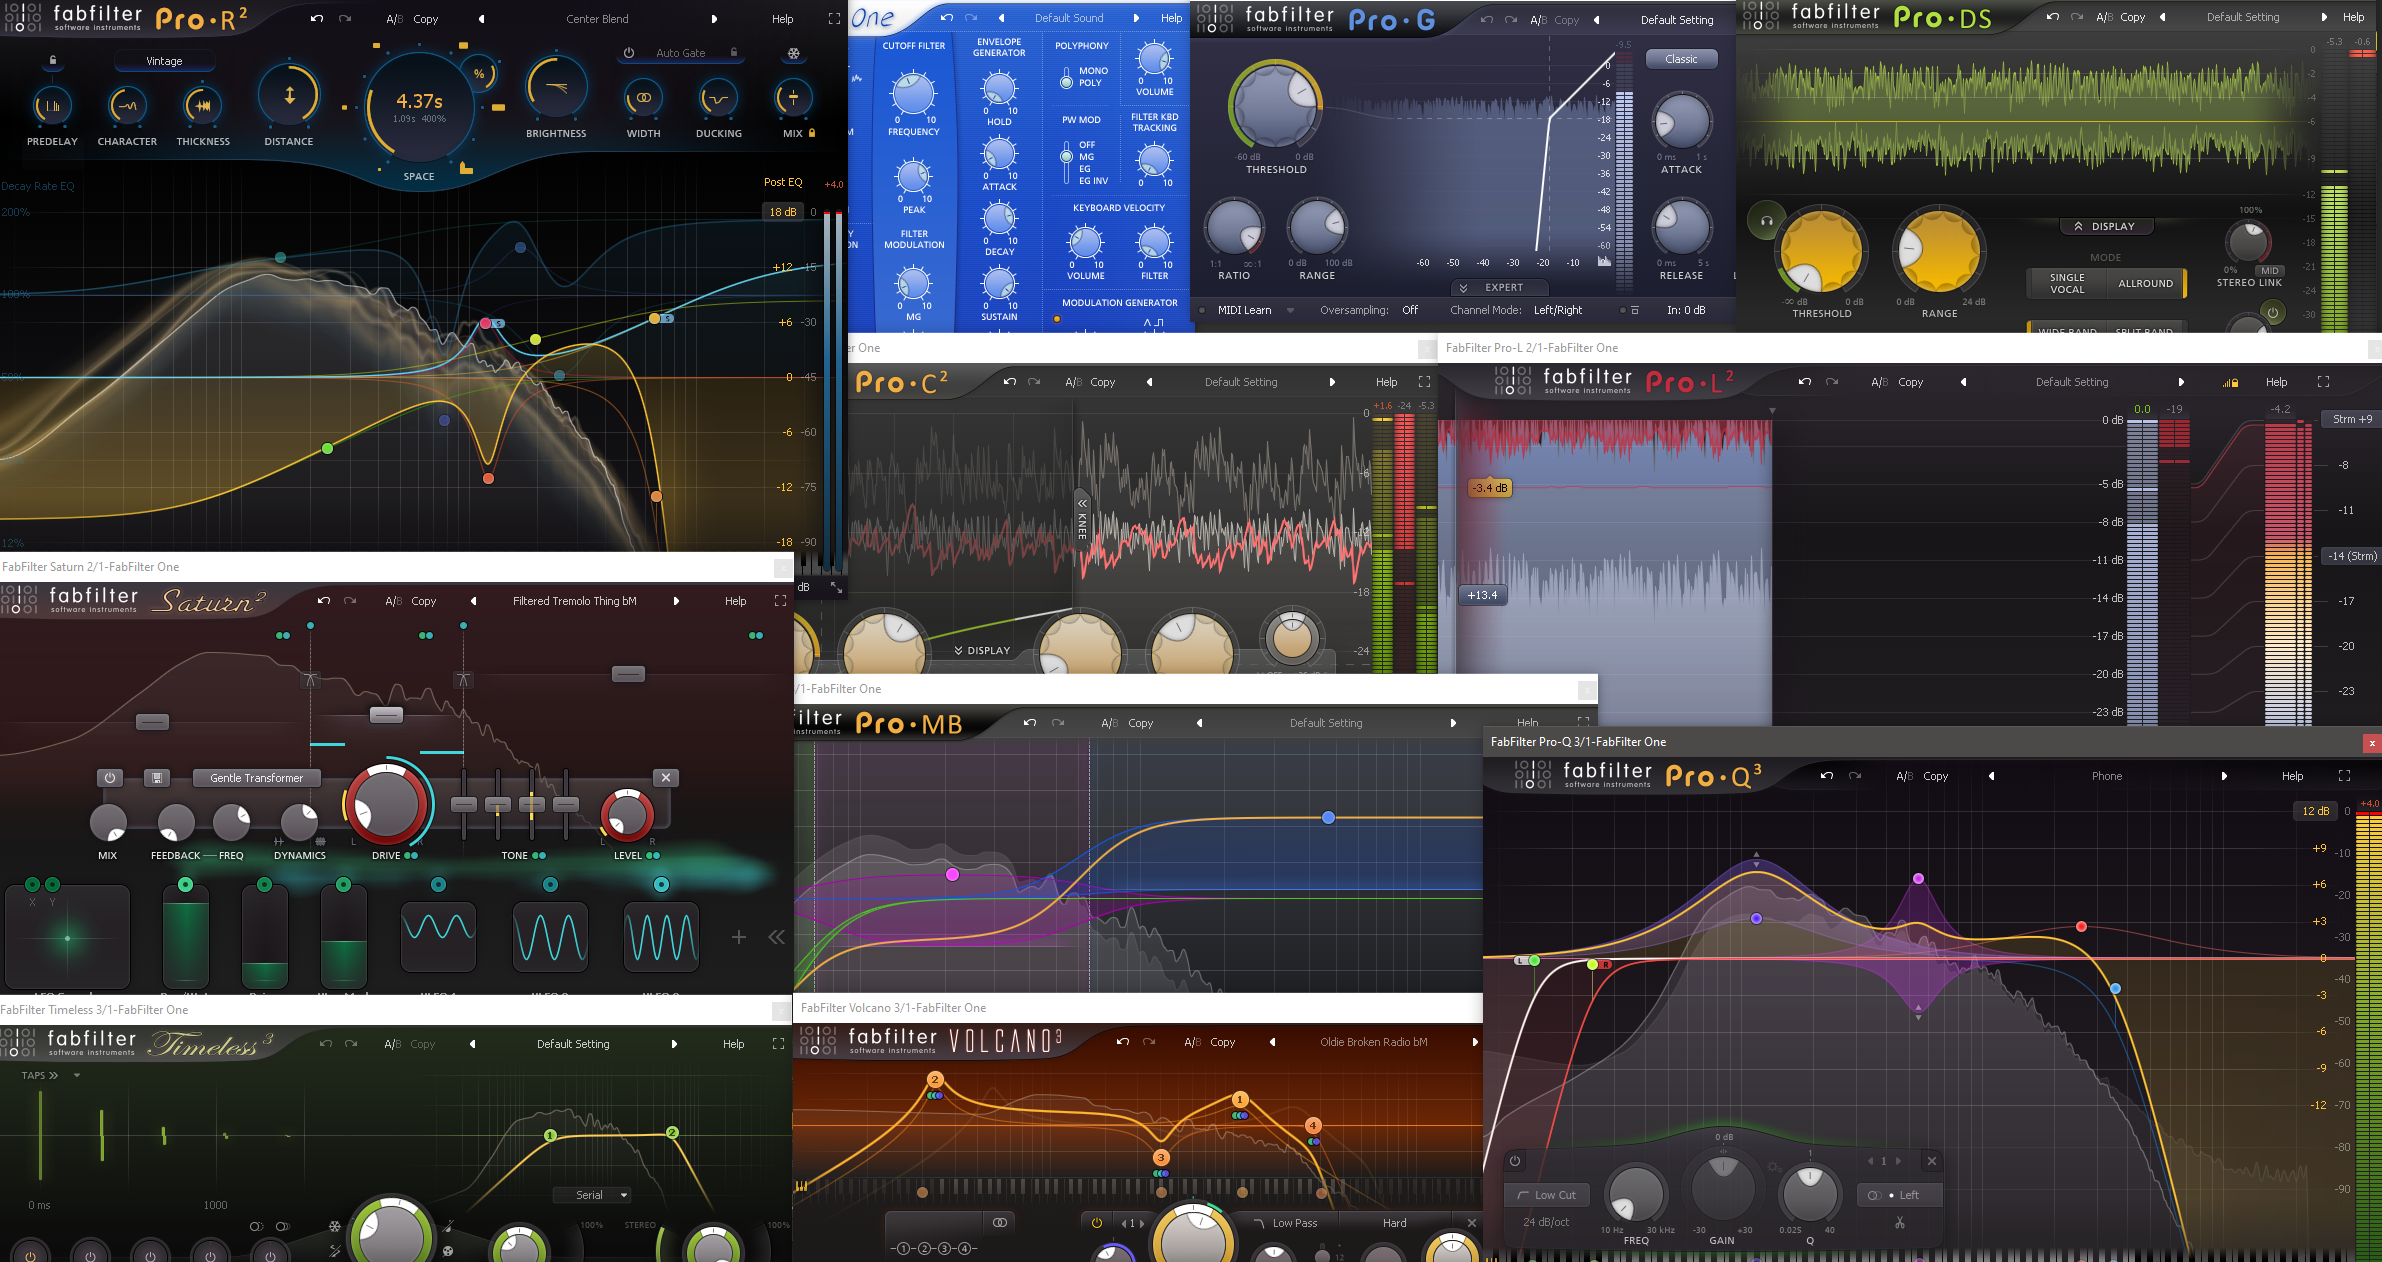Open the Center Blend preset menu in Pro-R 2

(597, 19)
